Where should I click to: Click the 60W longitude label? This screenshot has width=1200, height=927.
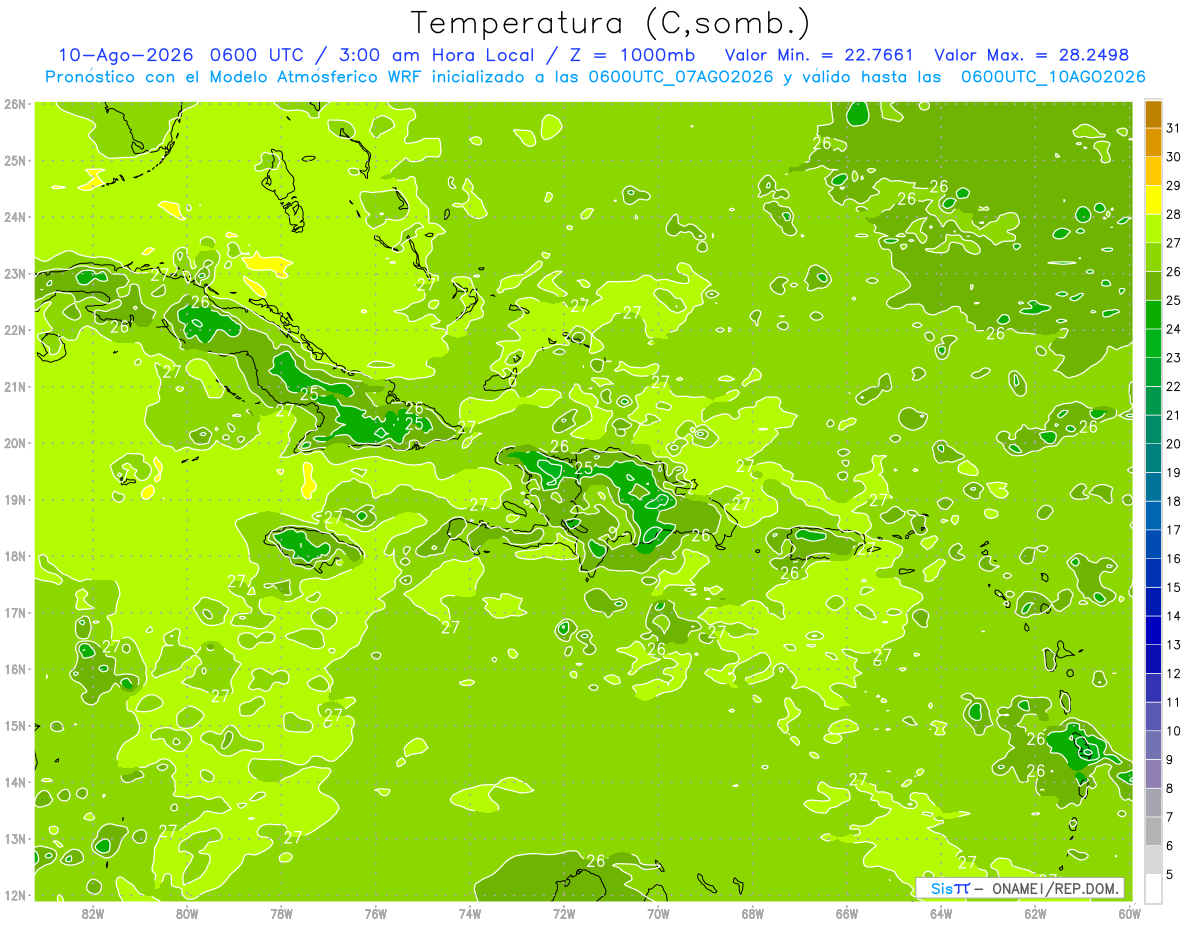pos(1129,913)
